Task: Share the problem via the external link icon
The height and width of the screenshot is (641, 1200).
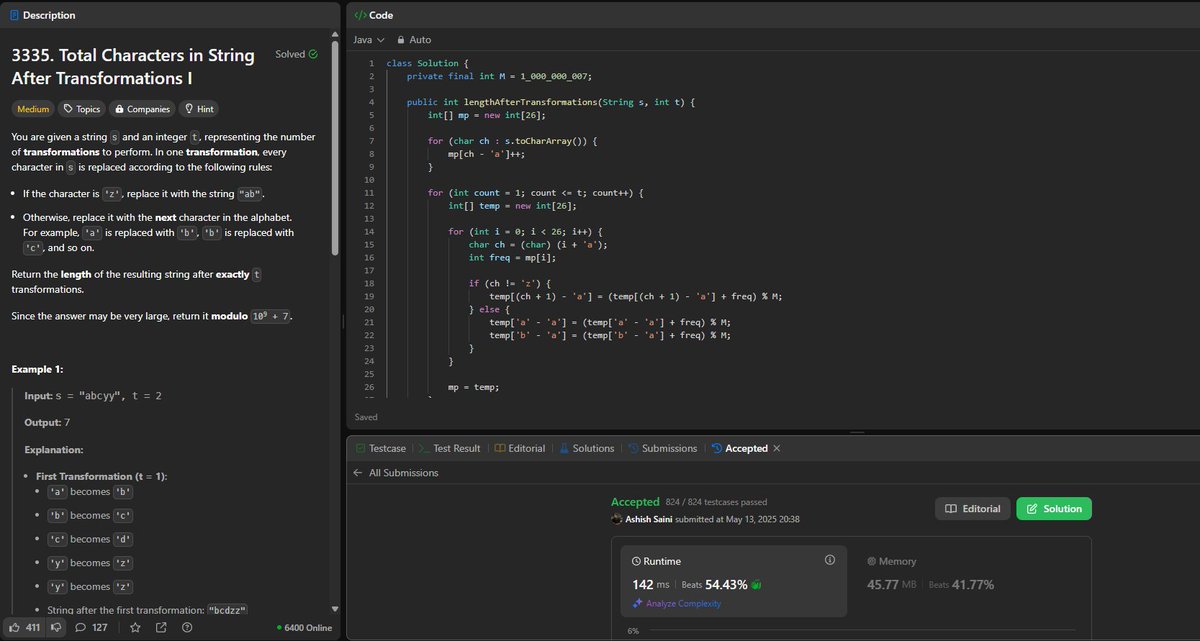Action: point(161,628)
